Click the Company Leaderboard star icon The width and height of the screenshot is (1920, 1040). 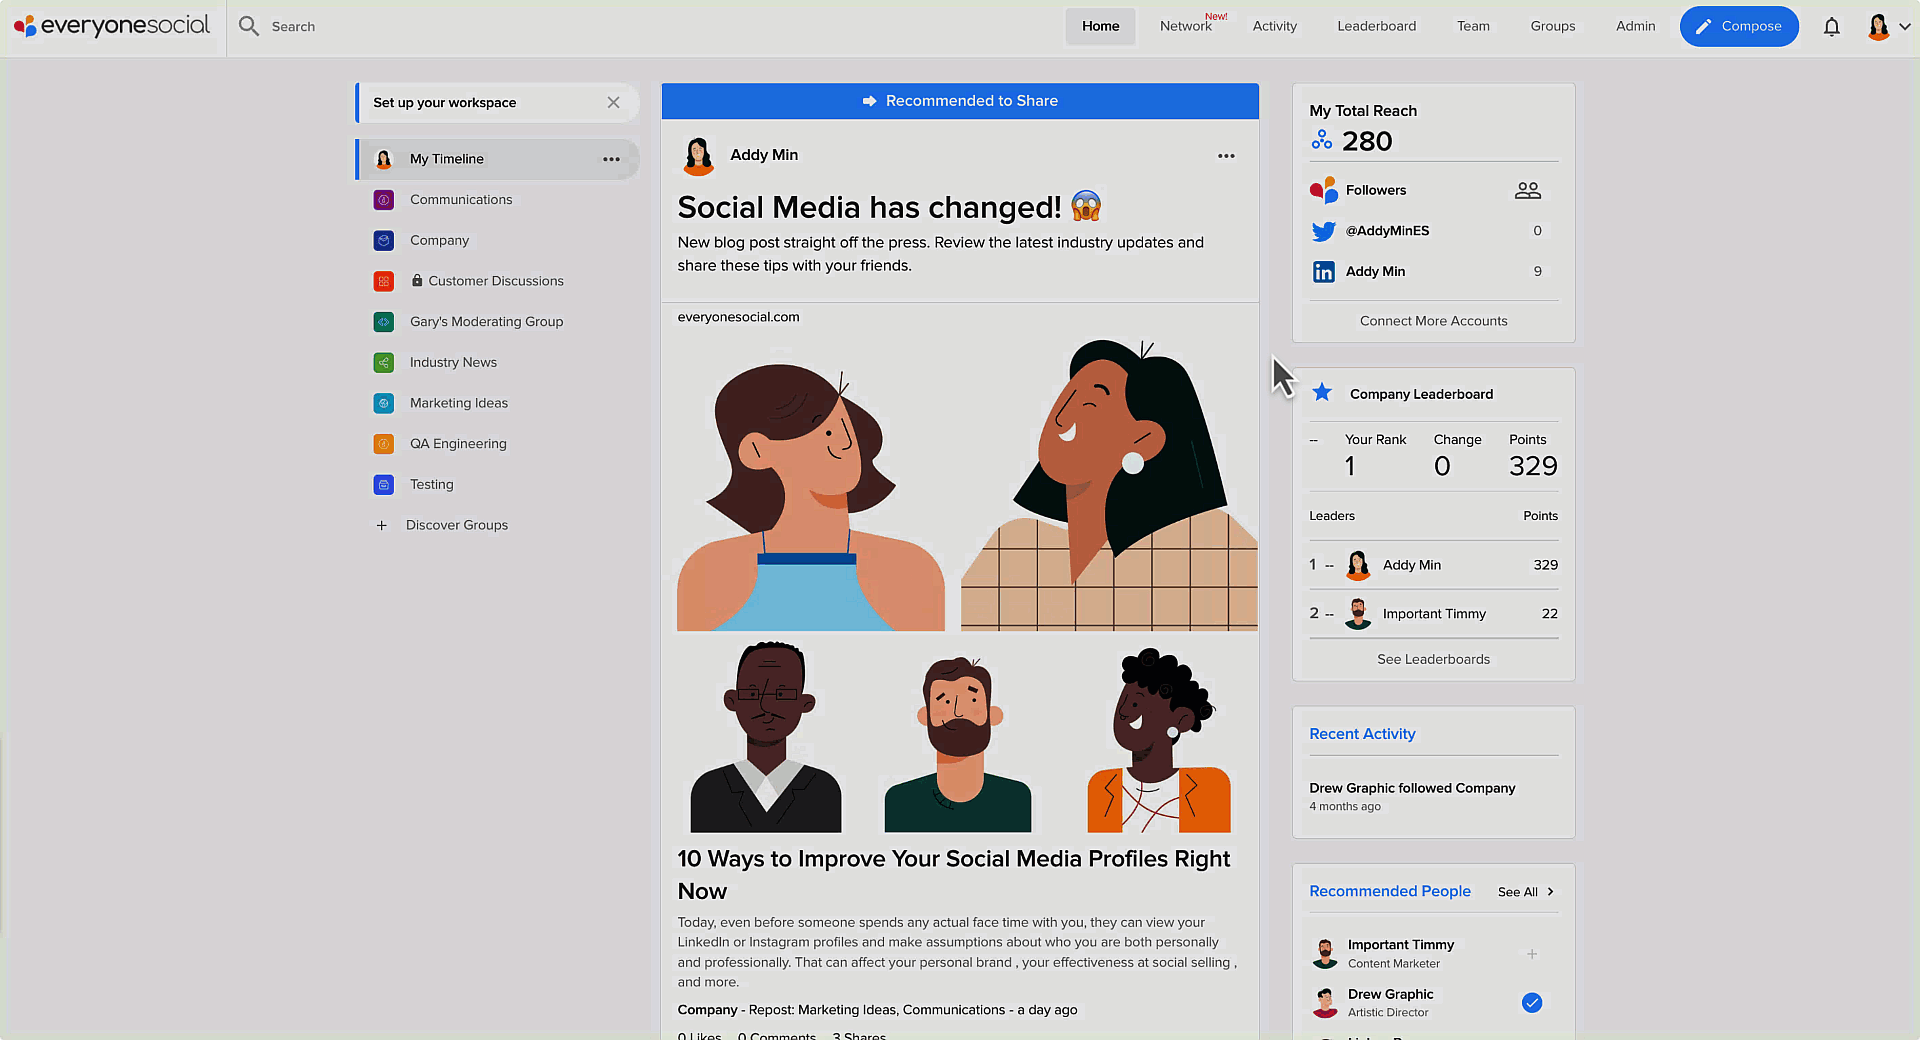pos(1323,393)
